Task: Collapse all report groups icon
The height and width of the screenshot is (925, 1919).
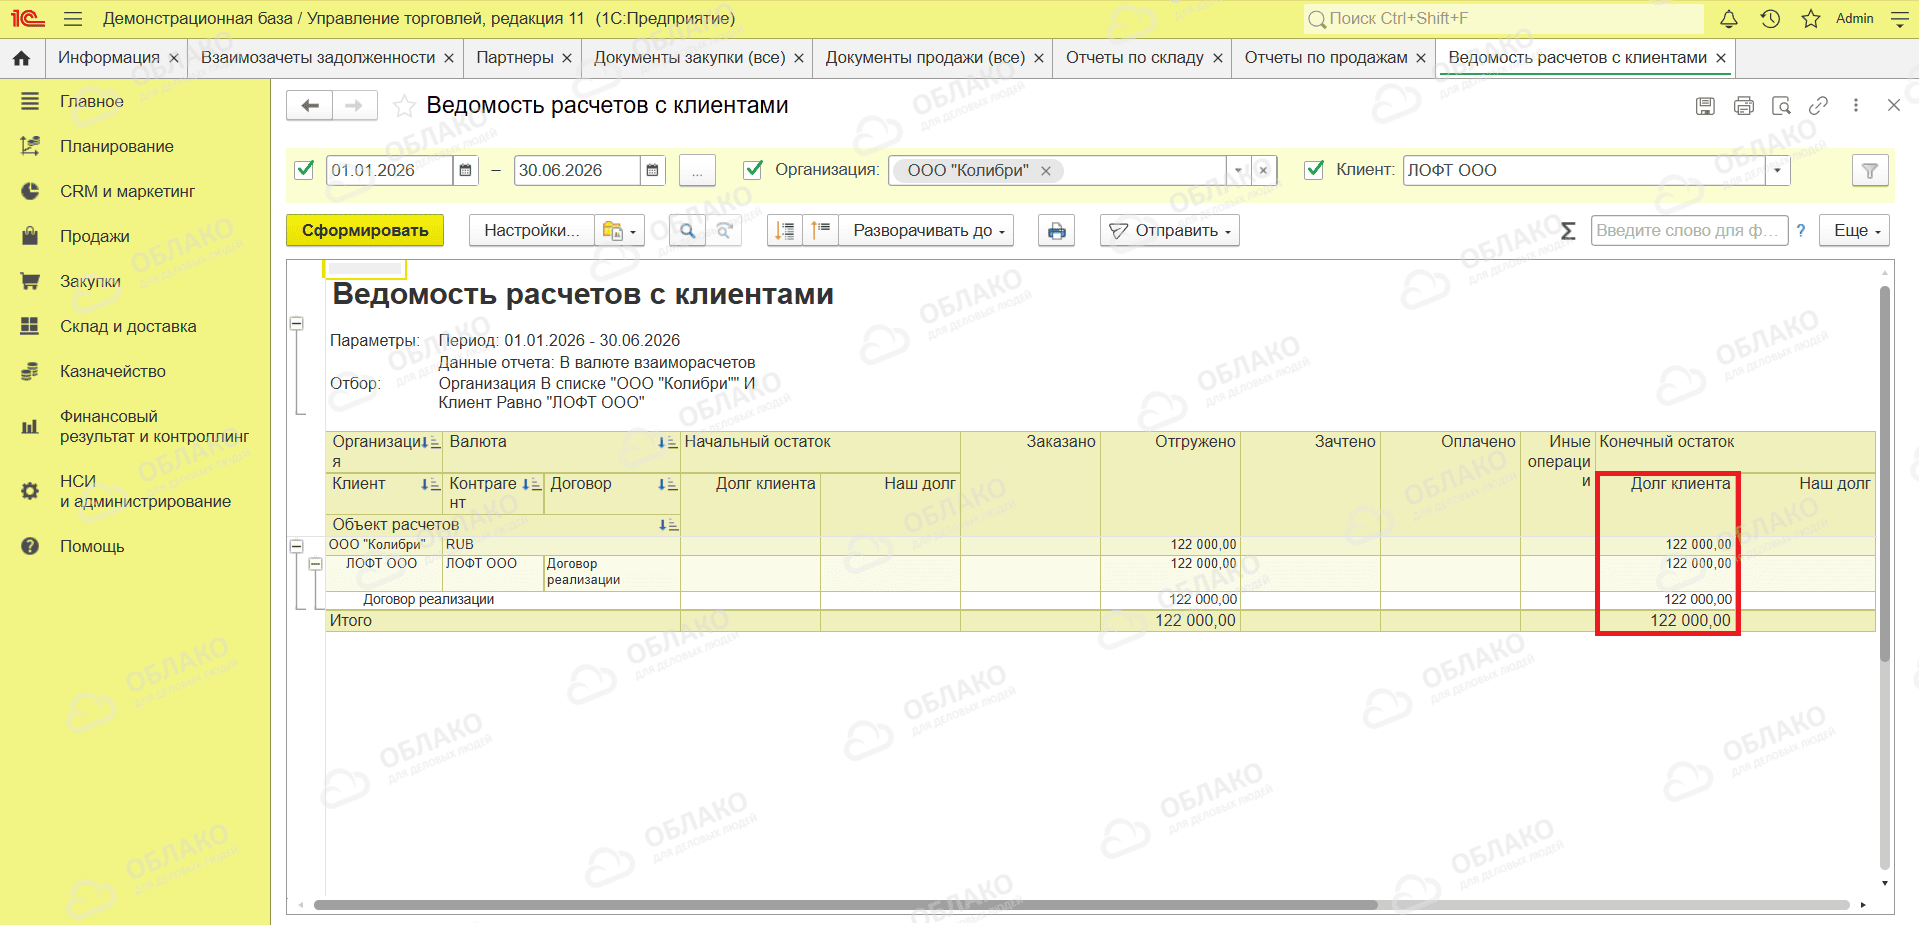Action: (x=785, y=231)
